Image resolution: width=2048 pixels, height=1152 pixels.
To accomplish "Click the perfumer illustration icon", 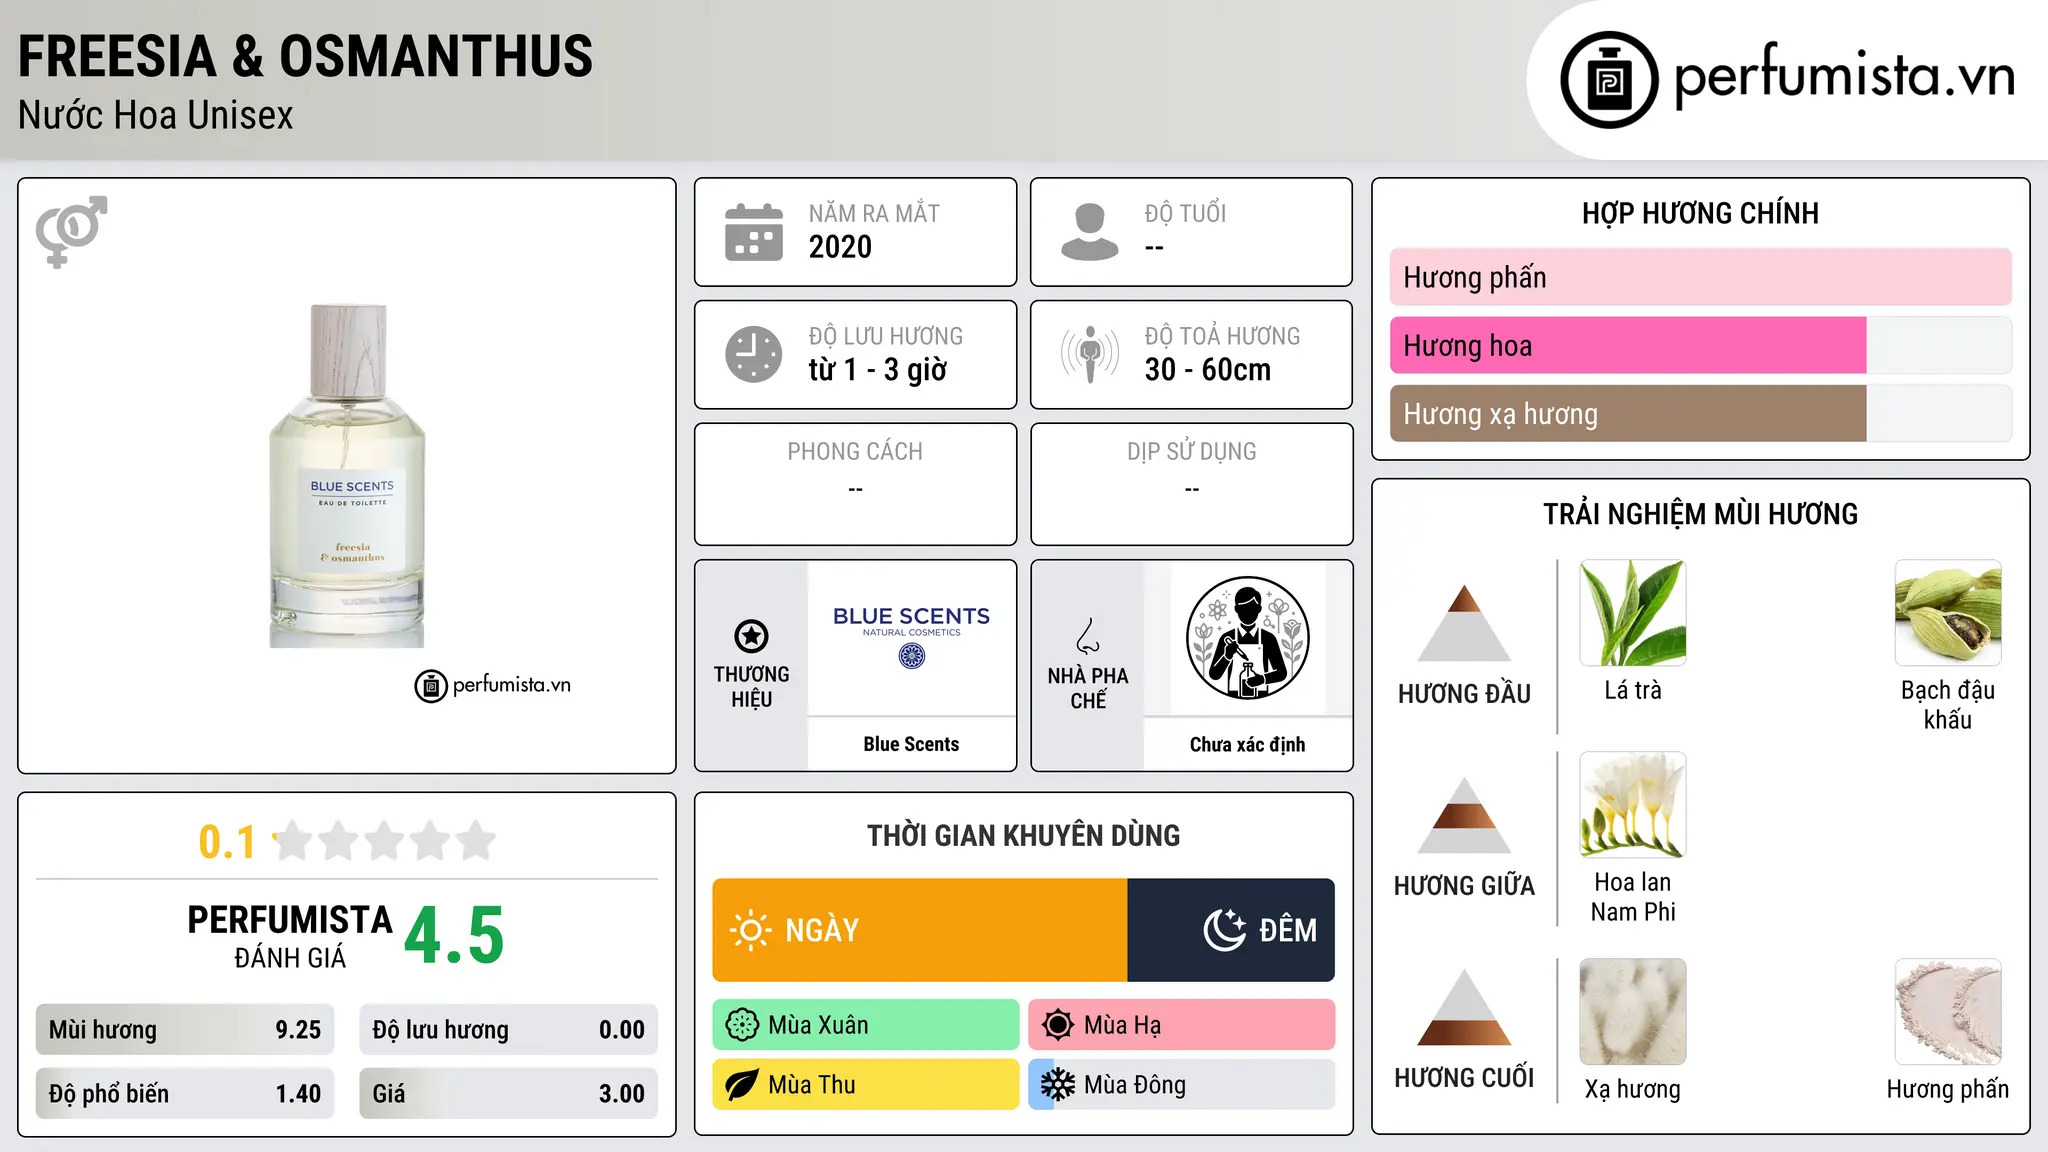I will pos(1247,638).
